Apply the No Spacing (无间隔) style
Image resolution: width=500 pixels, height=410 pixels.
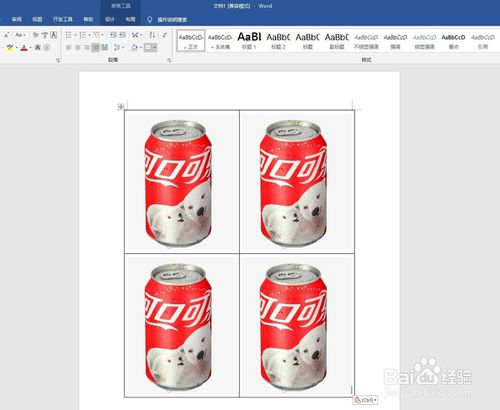click(220, 41)
